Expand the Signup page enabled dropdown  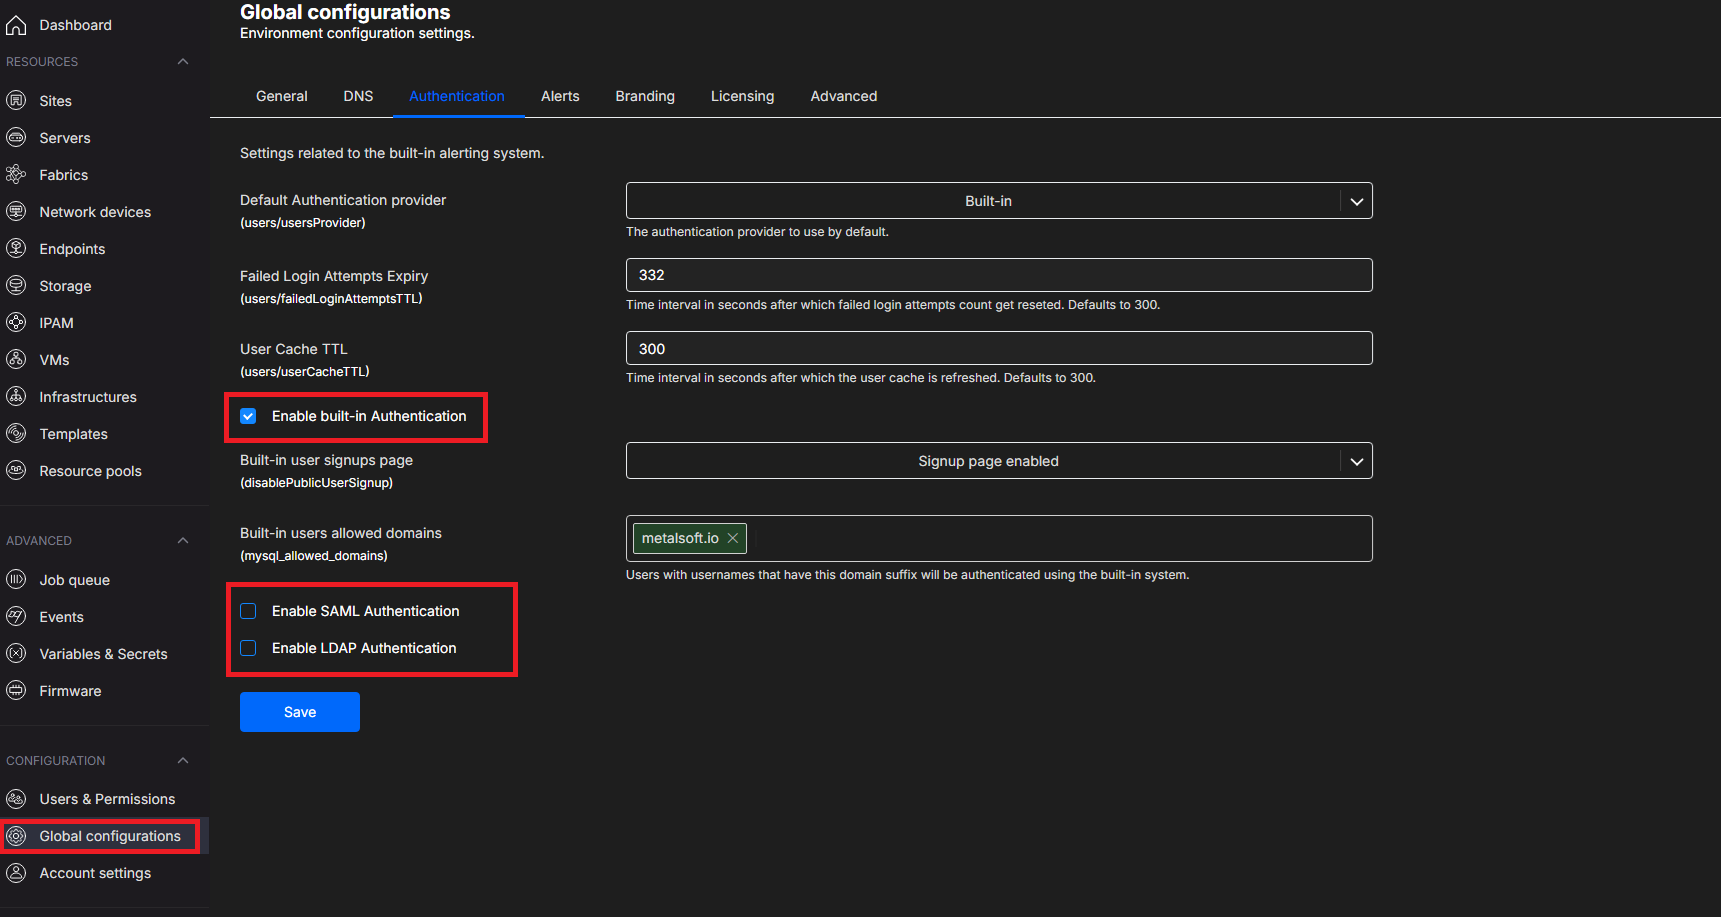pyautogui.click(x=998, y=461)
